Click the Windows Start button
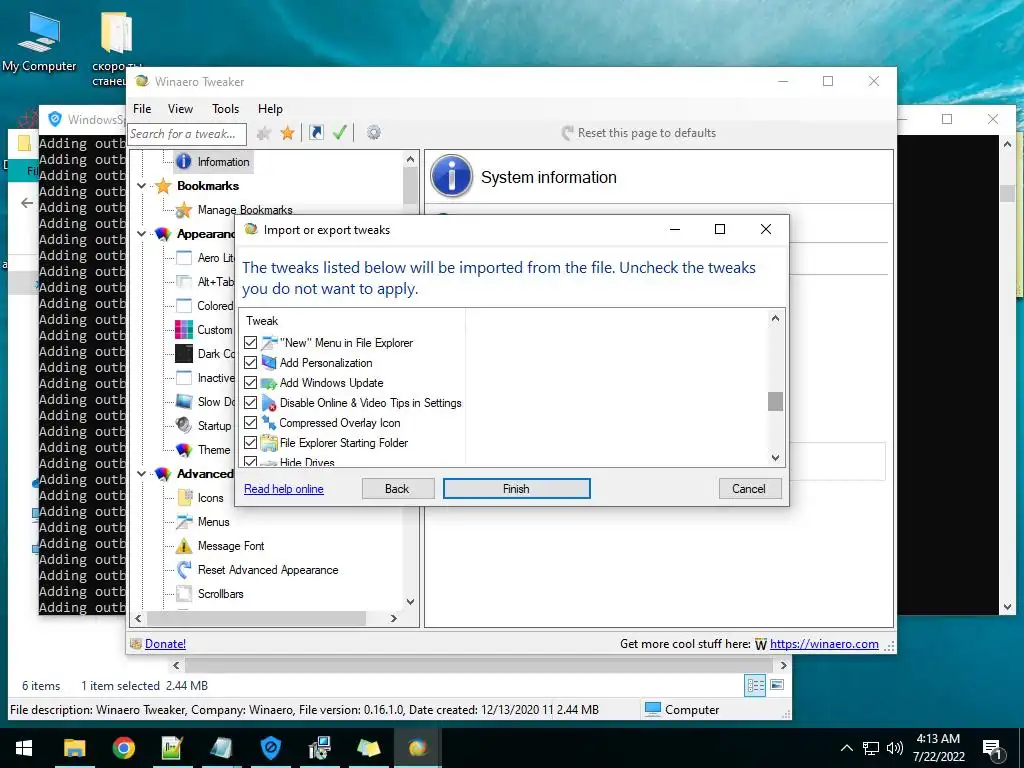This screenshot has width=1024, height=768. (x=24, y=748)
